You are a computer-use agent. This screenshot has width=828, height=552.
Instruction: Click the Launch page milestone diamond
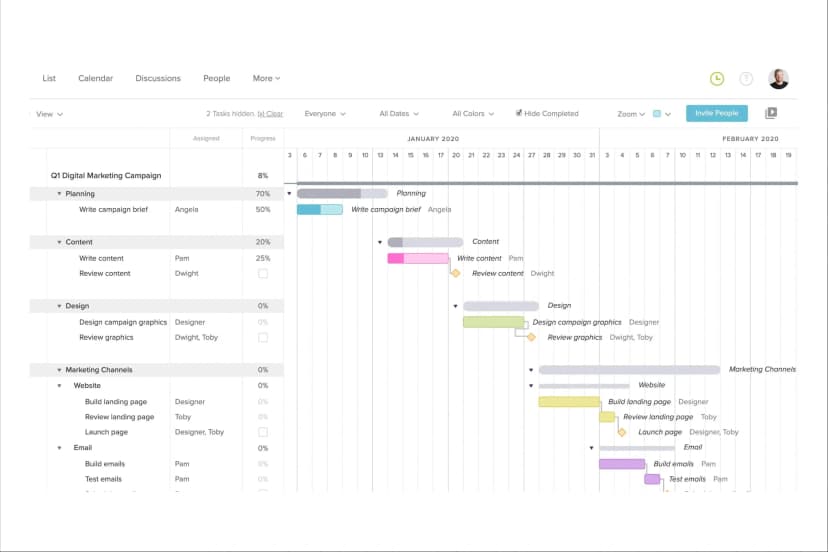pos(622,432)
